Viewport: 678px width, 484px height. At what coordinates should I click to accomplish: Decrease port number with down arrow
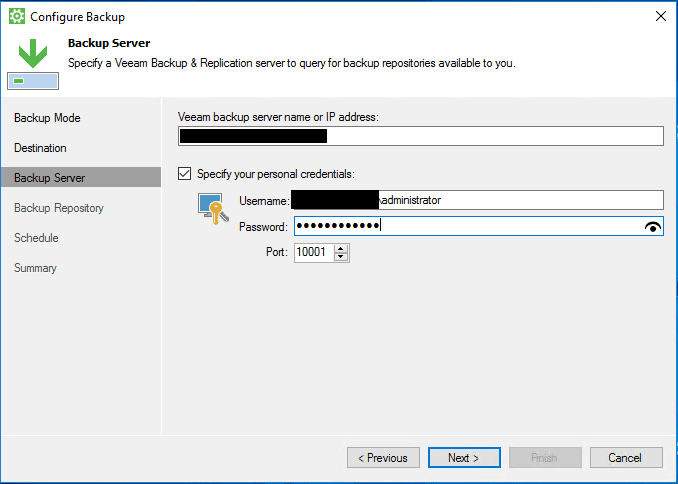[x=342, y=257]
